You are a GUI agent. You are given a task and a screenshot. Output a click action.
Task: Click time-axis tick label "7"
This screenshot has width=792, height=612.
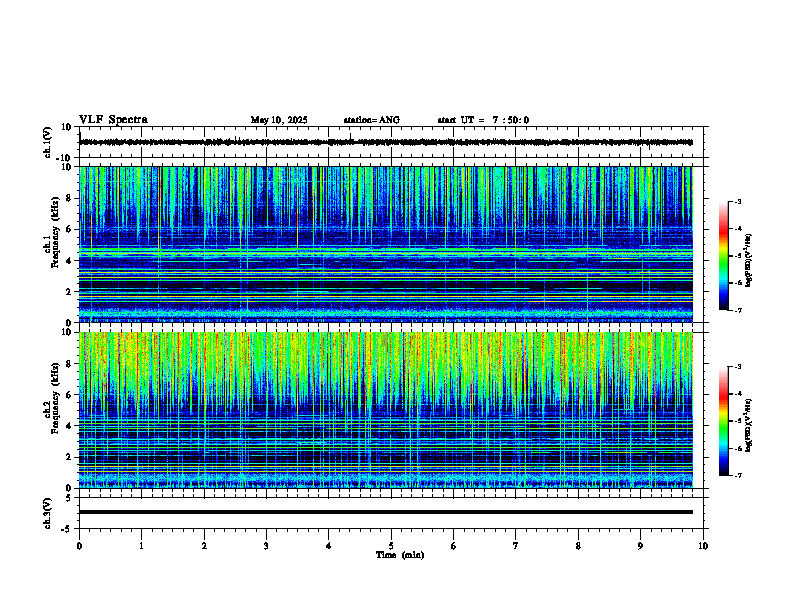516,546
